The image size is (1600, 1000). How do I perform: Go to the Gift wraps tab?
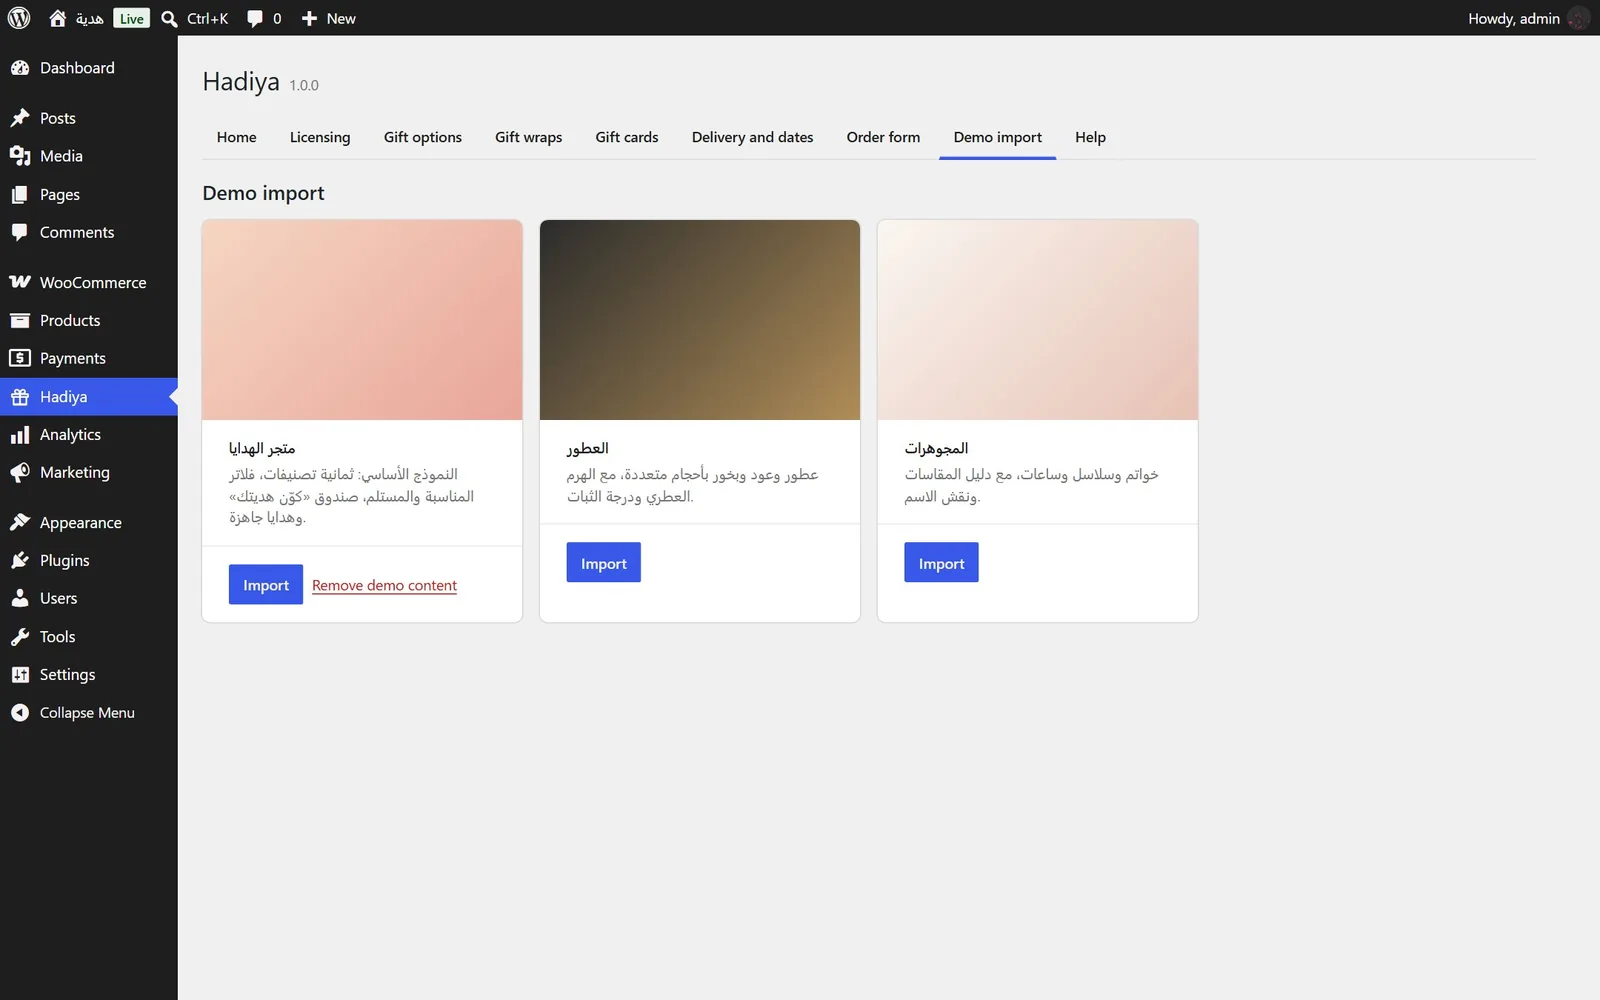pos(528,137)
